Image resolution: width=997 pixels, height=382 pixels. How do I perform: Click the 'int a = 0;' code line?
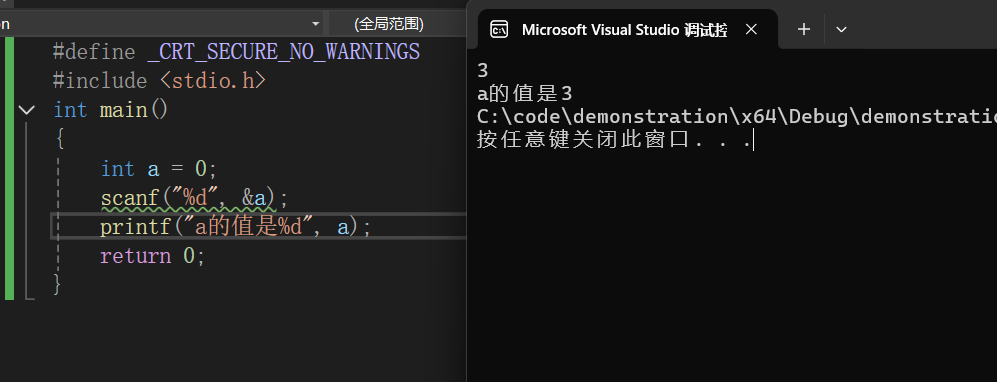click(x=159, y=168)
